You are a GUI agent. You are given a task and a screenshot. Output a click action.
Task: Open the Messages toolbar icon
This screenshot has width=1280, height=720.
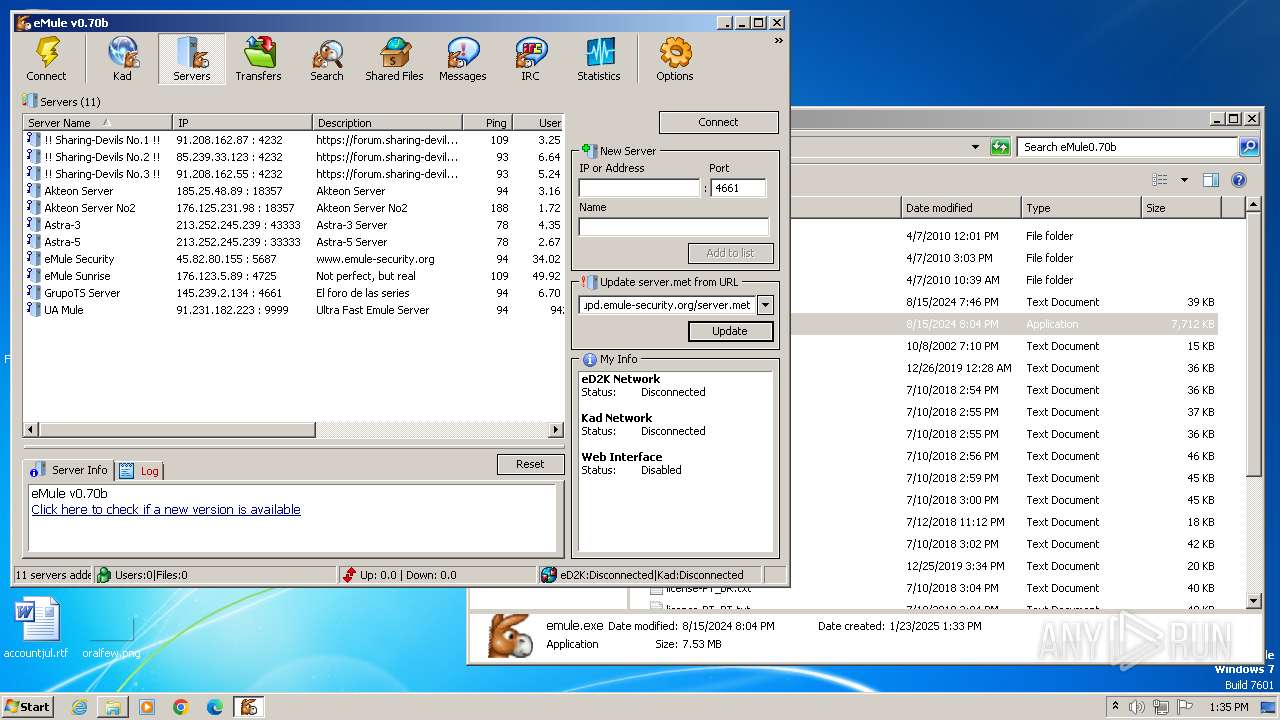pyautogui.click(x=462, y=59)
